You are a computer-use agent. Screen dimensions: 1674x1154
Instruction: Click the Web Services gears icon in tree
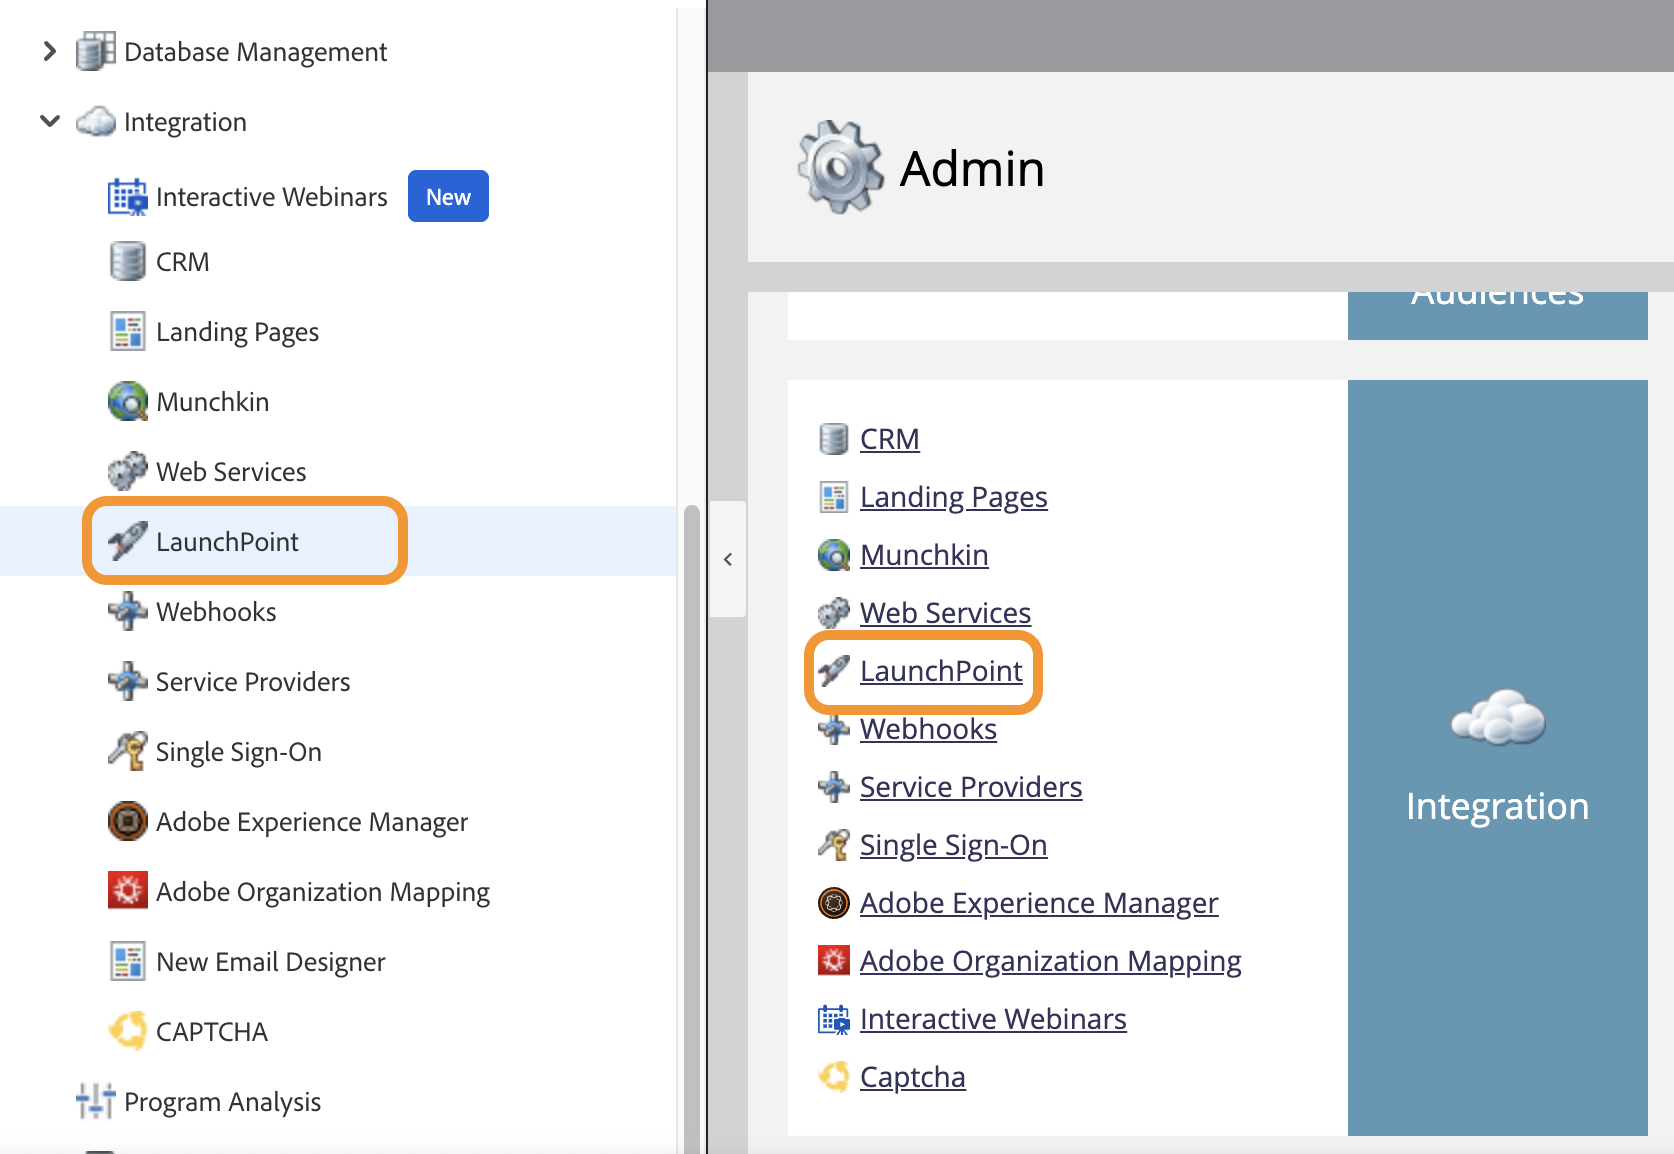(127, 472)
